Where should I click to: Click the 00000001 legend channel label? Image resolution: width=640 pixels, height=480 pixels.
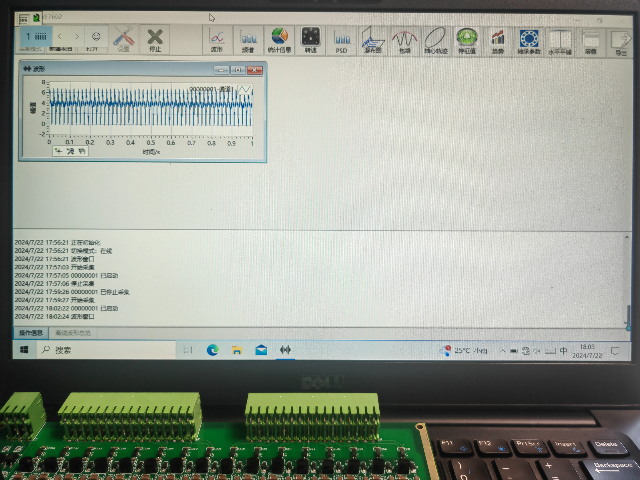coord(211,89)
